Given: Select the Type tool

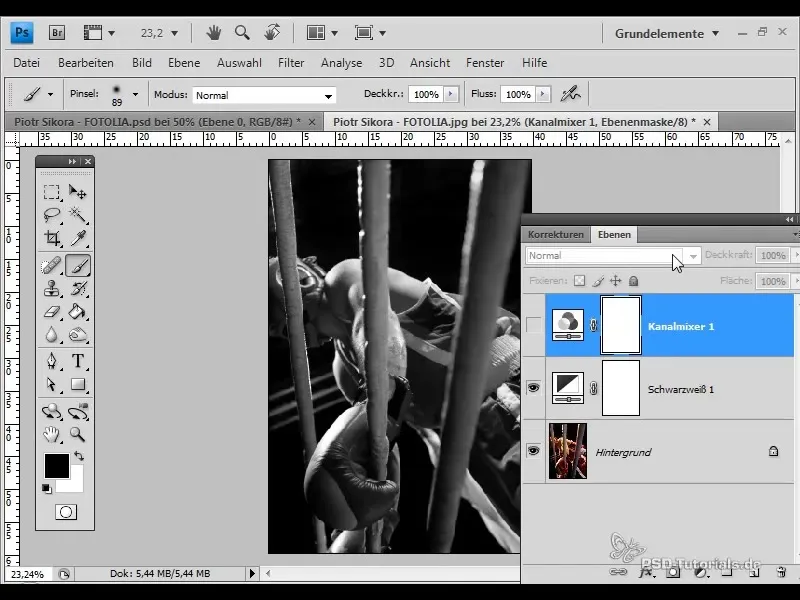Looking at the screenshot, I should click(78, 361).
